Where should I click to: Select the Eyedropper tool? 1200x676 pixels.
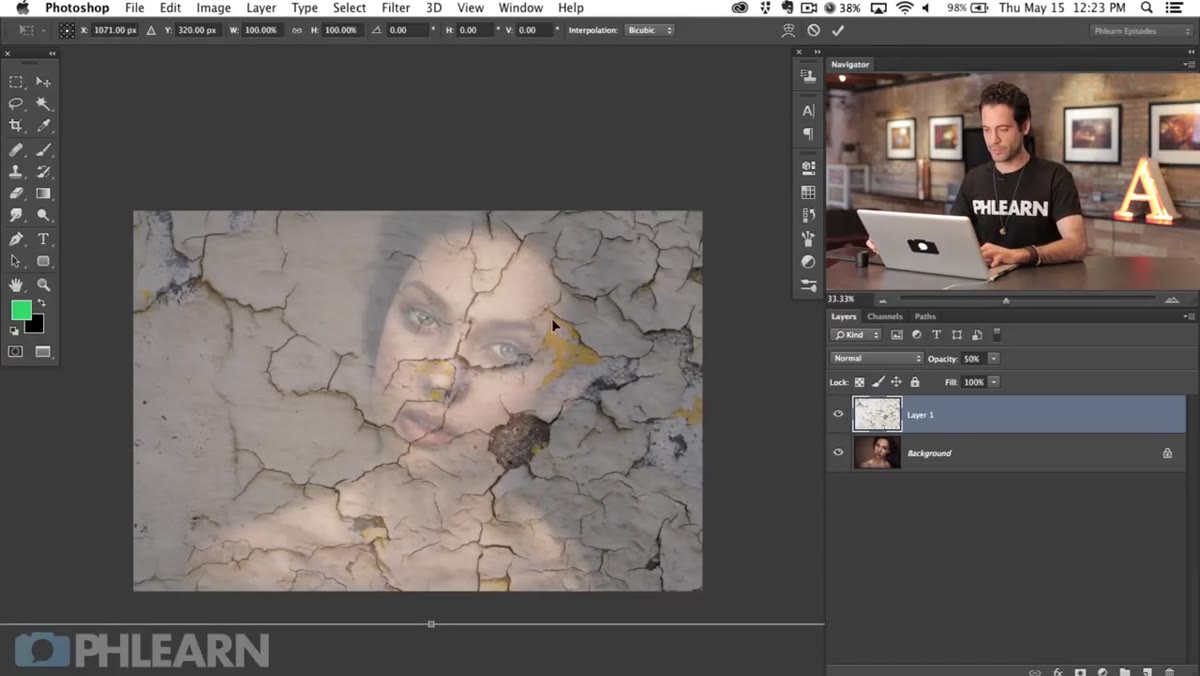coord(43,126)
